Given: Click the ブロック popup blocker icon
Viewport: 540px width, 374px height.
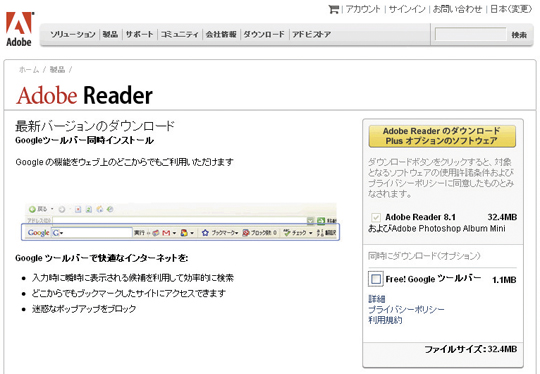Looking at the screenshot, I should point(246,233).
